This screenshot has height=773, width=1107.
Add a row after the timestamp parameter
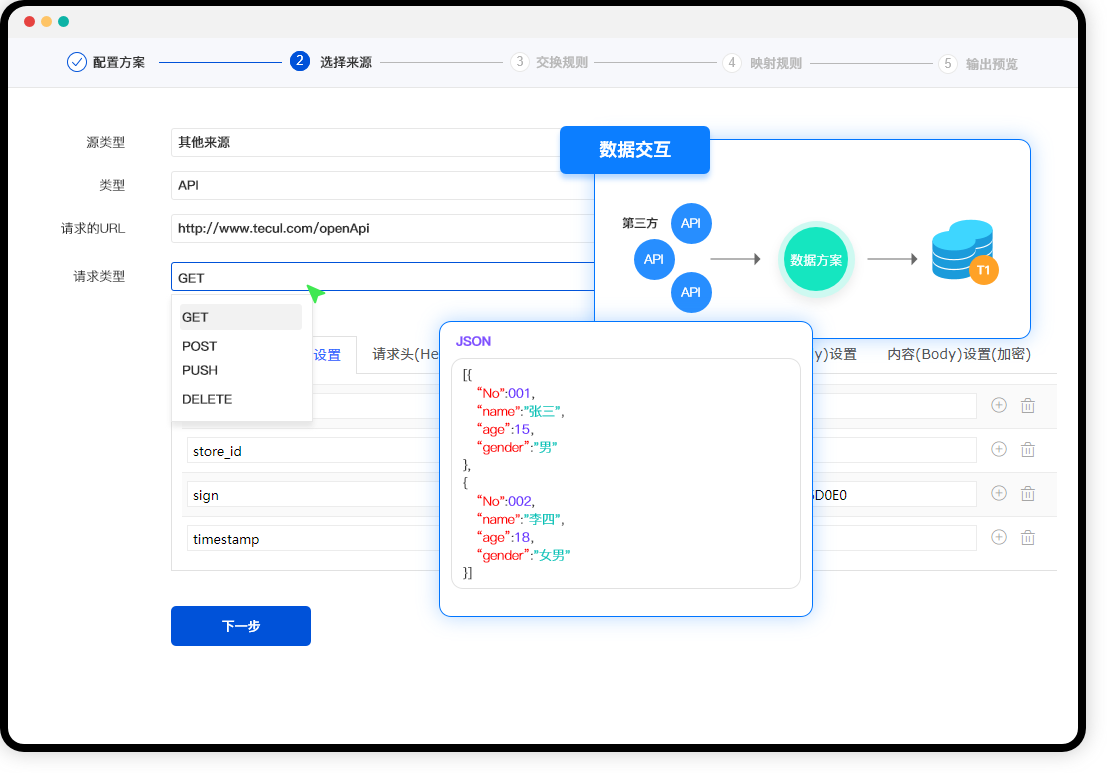tap(998, 537)
